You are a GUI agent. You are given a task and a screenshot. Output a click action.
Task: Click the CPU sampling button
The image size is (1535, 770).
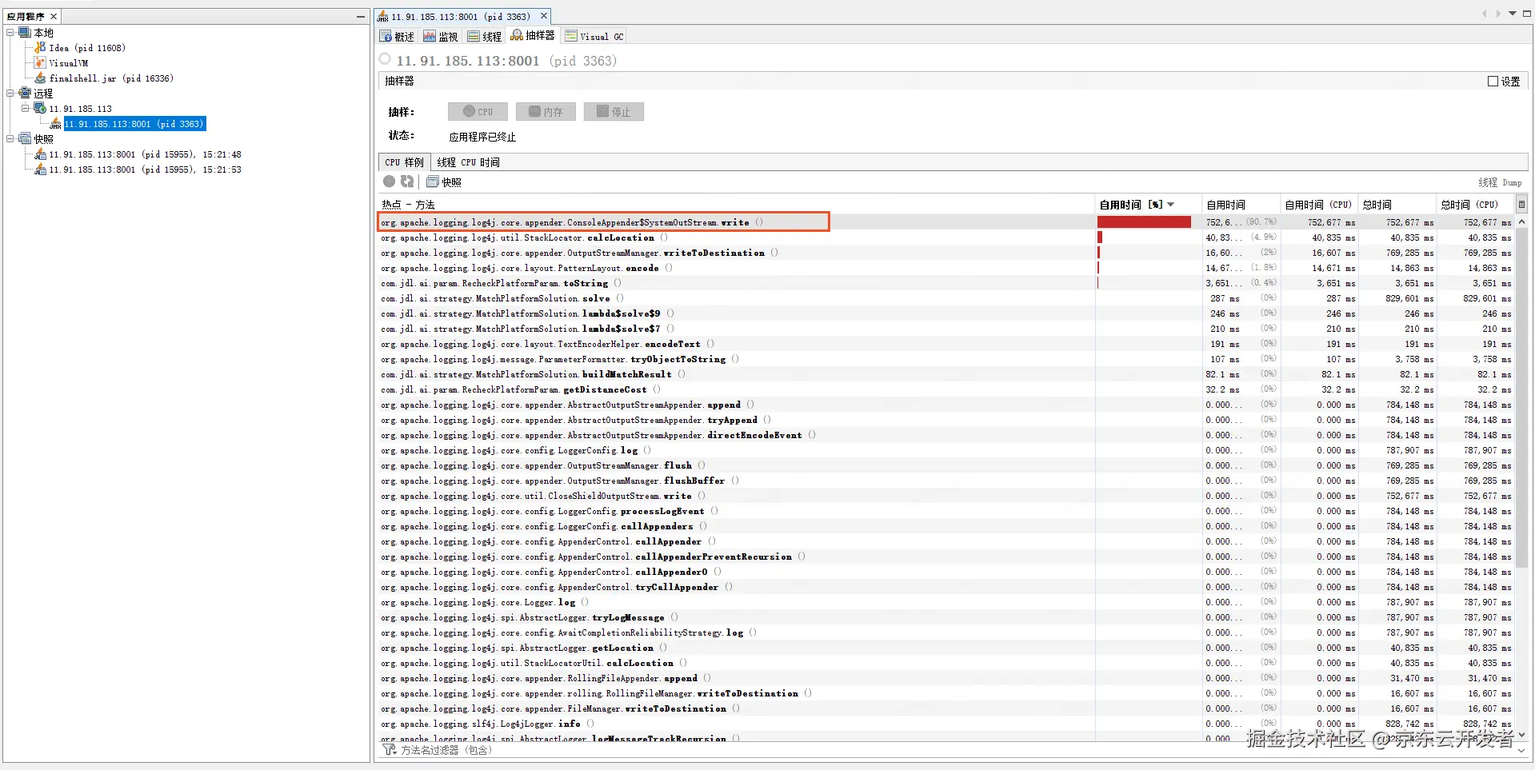478,112
